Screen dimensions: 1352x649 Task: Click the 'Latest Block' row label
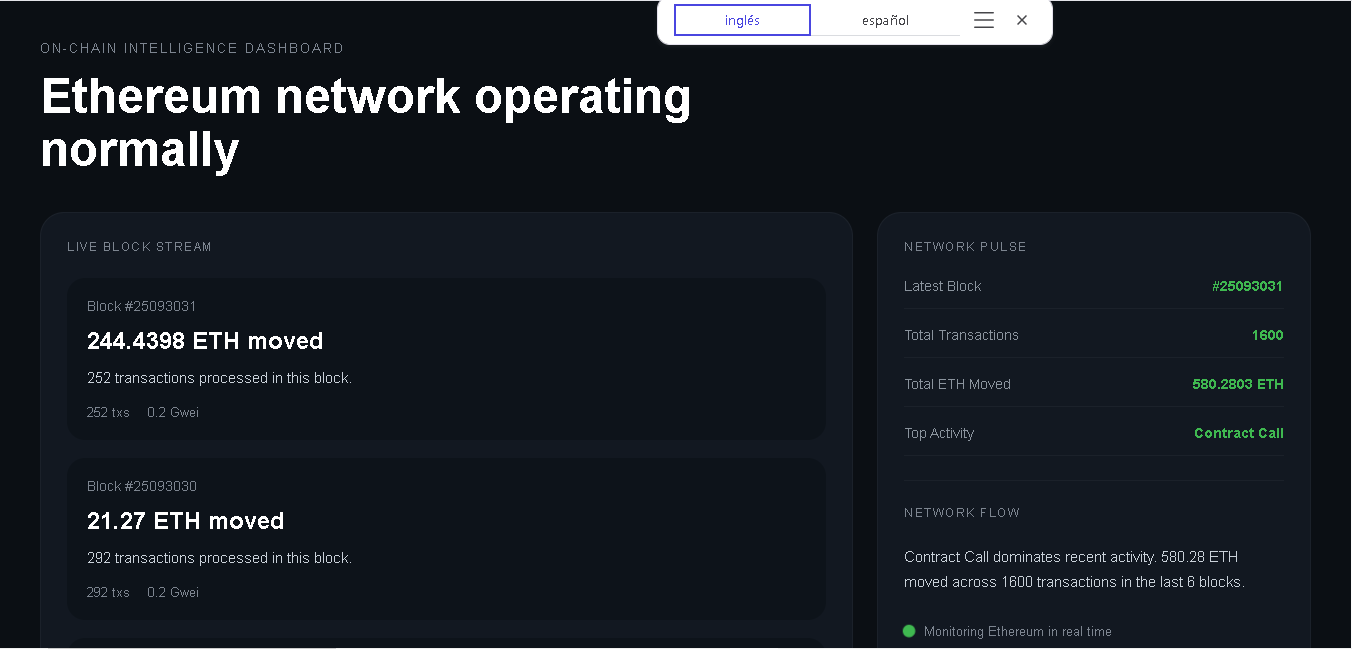[942, 286]
